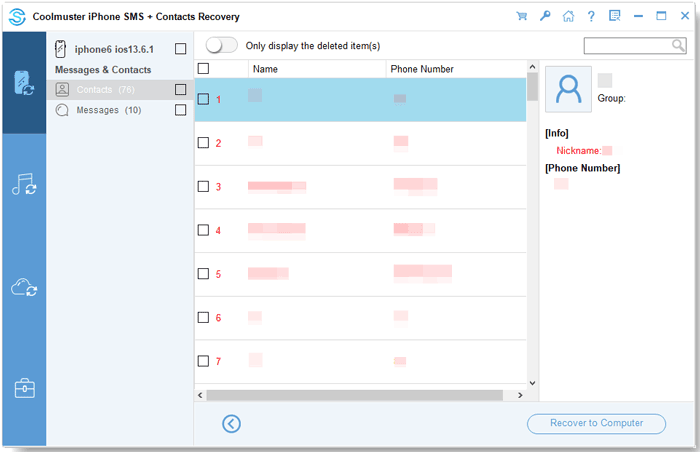Open the shopping cart purchase icon
Viewport: 700px width, 452px height.
point(521,17)
